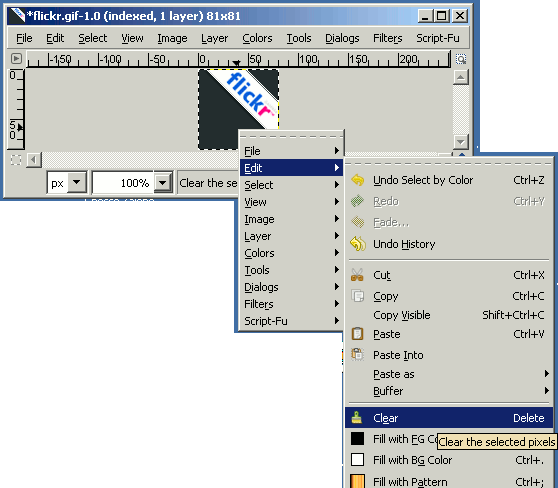The image size is (558, 488).
Task: Open the 100% zoom dropdown arrow
Action: (x=163, y=183)
